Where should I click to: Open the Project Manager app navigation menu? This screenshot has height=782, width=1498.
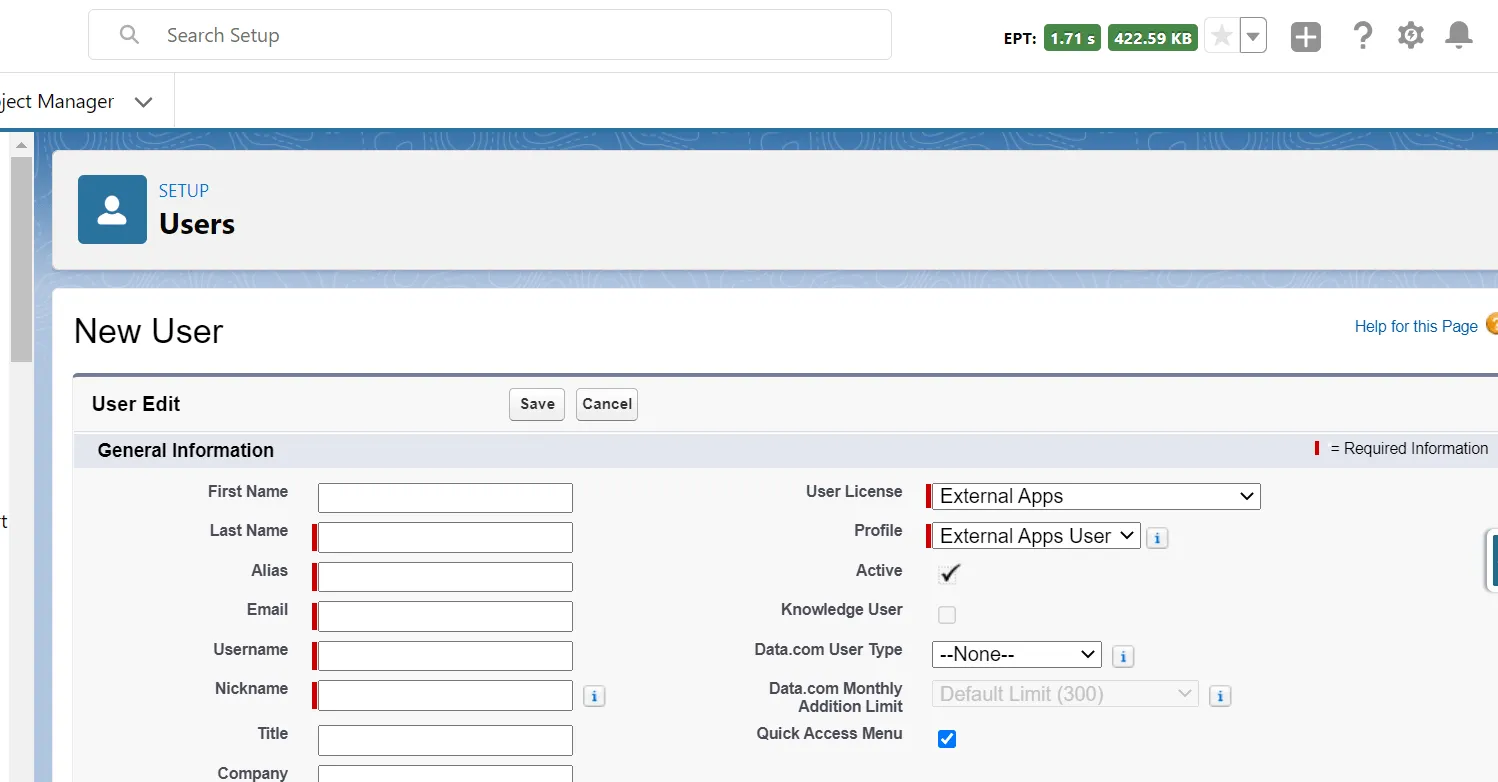(x=143, y=101)
